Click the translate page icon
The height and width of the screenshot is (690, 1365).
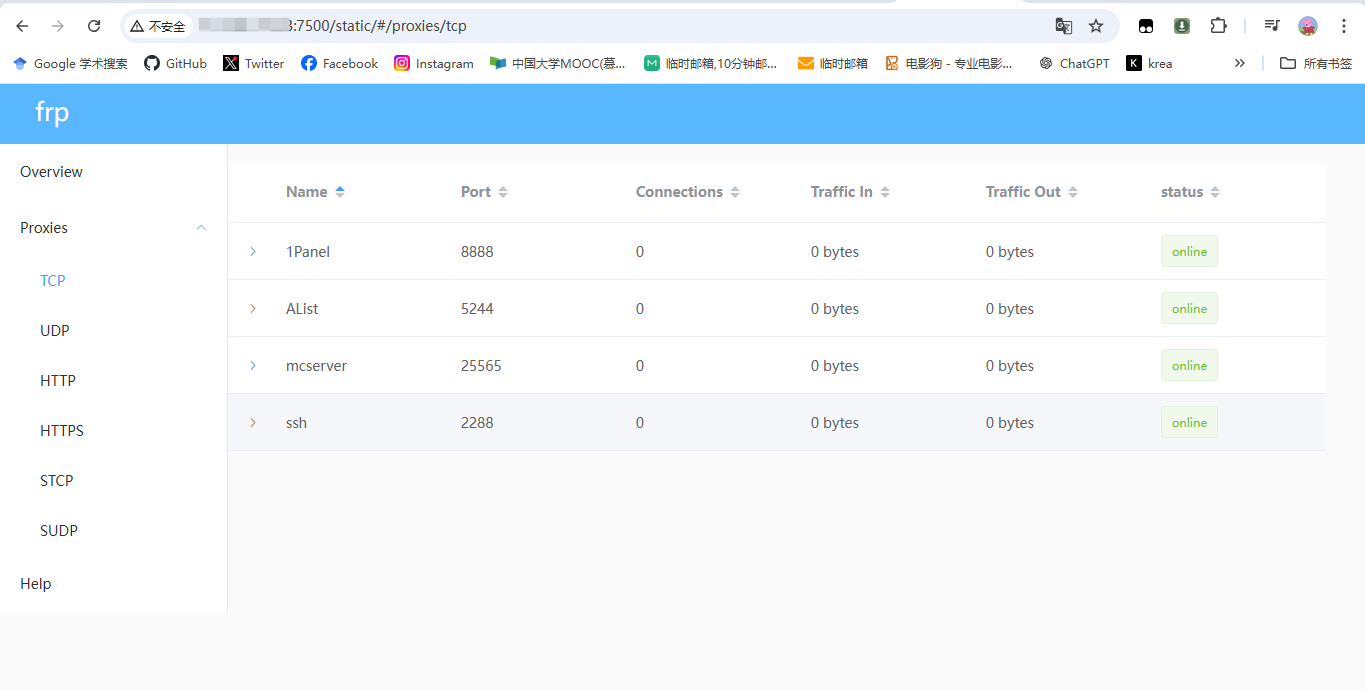[1063, 26]
